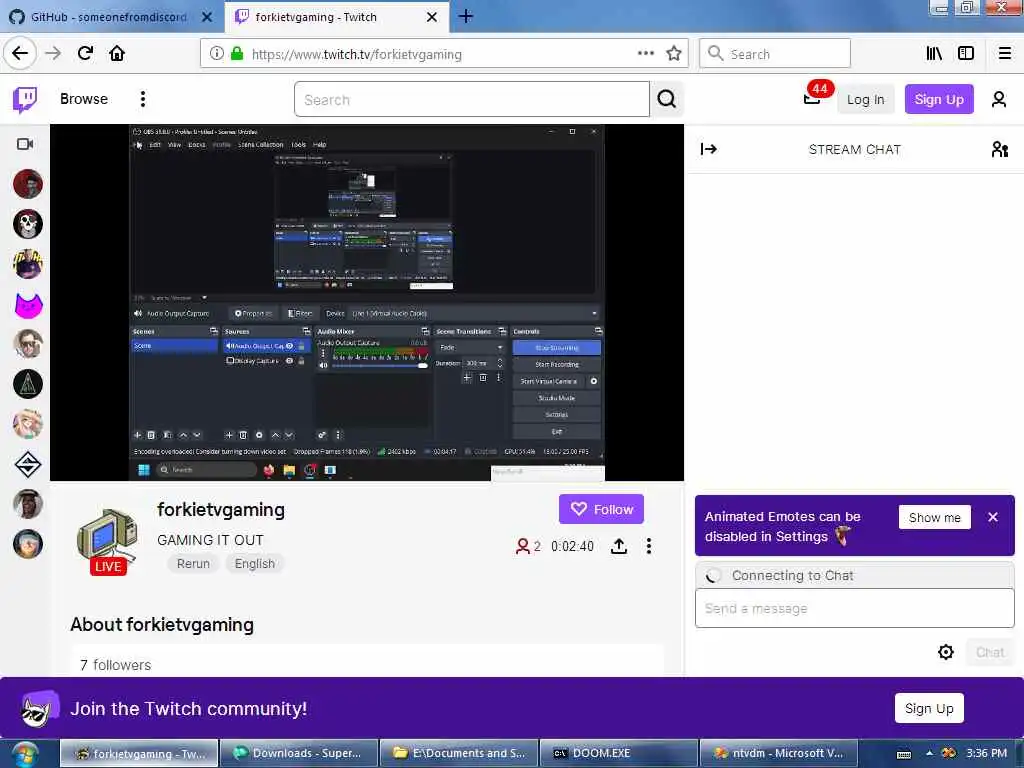The image size is (1024, 768).
Task: Close the GitHub tab
Action: (207, 17)
